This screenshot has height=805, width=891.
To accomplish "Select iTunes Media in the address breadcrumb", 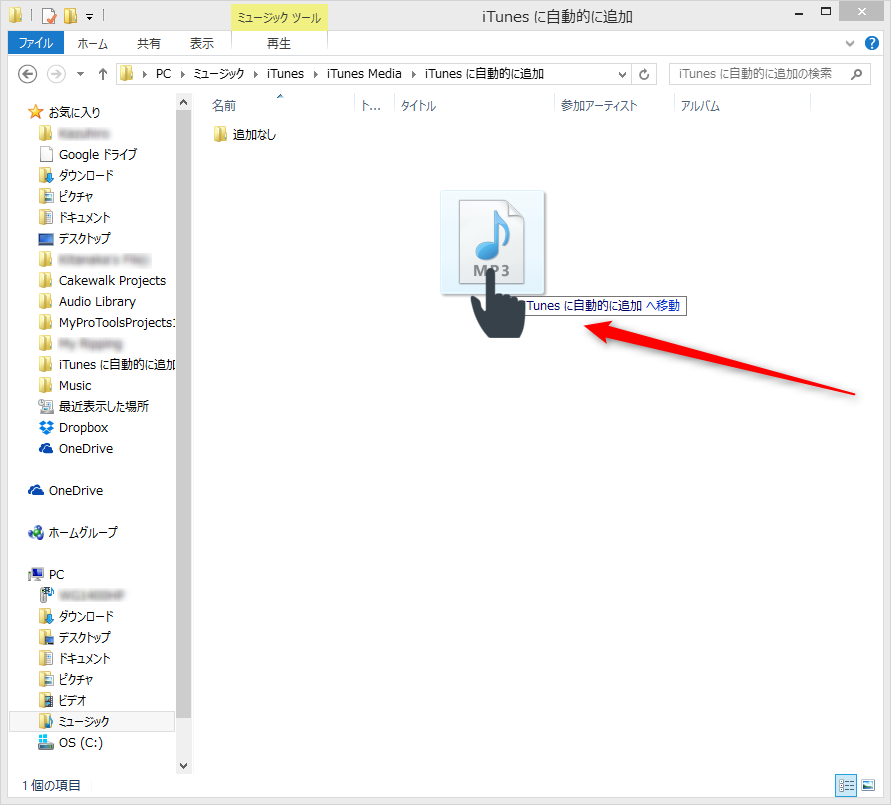I will click(x=364, y=74).
